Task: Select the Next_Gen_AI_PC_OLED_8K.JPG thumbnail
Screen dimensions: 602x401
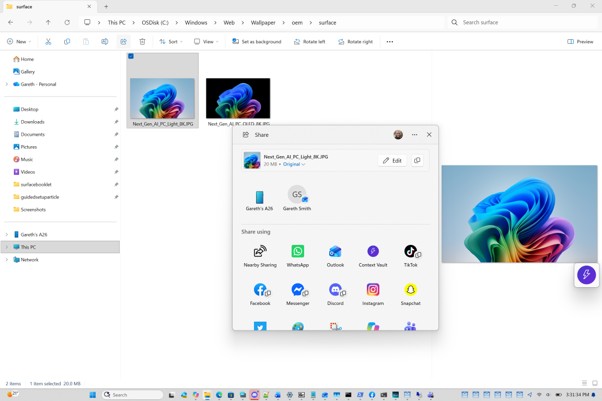Action: tap(238, 98)
